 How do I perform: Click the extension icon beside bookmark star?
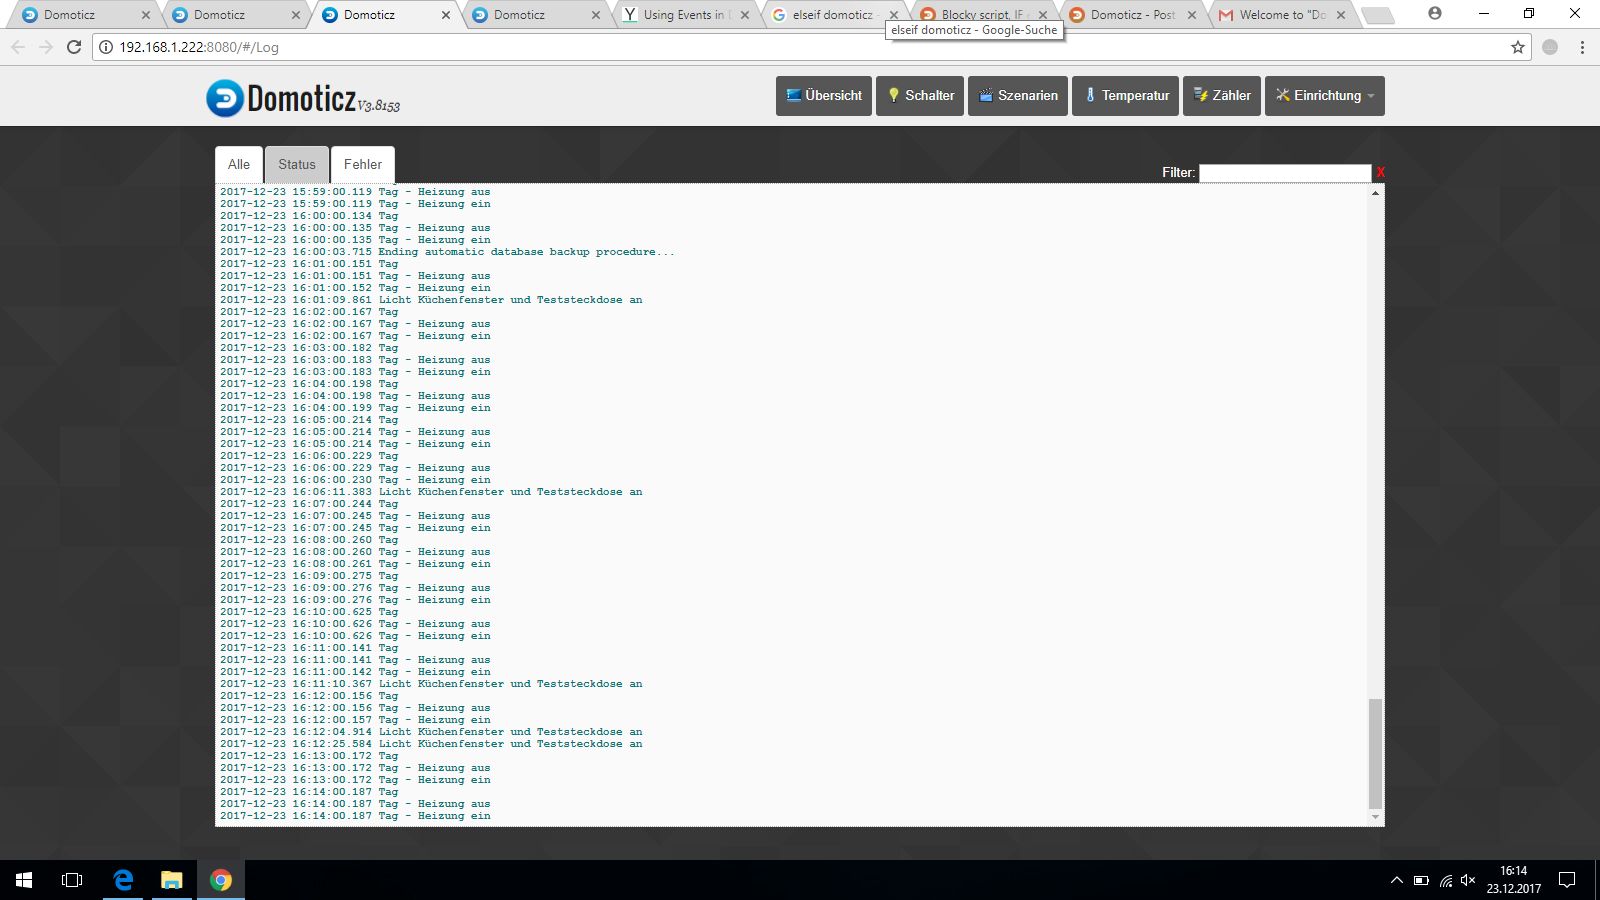[x=1550, y=47]
